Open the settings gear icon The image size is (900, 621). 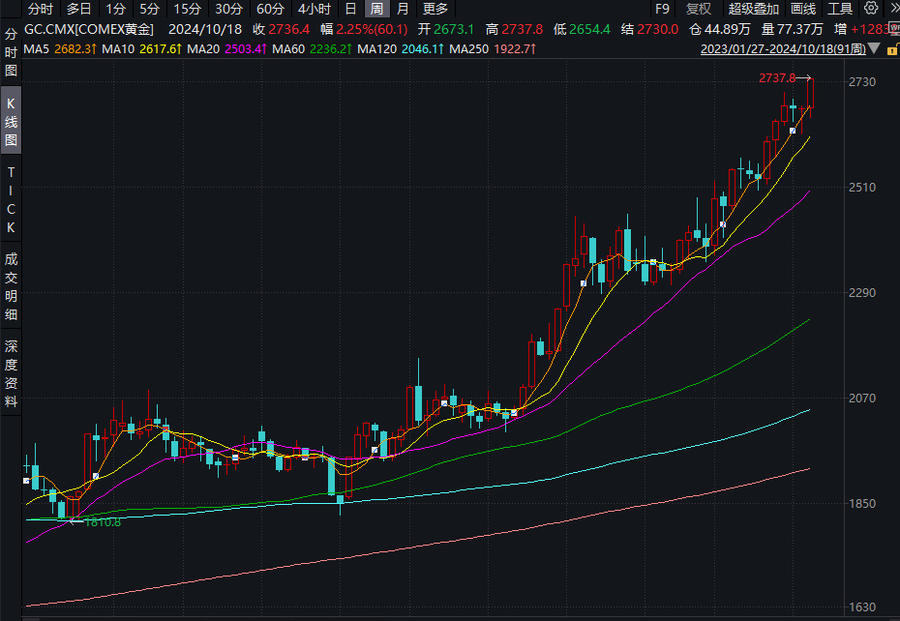(870, 9)
